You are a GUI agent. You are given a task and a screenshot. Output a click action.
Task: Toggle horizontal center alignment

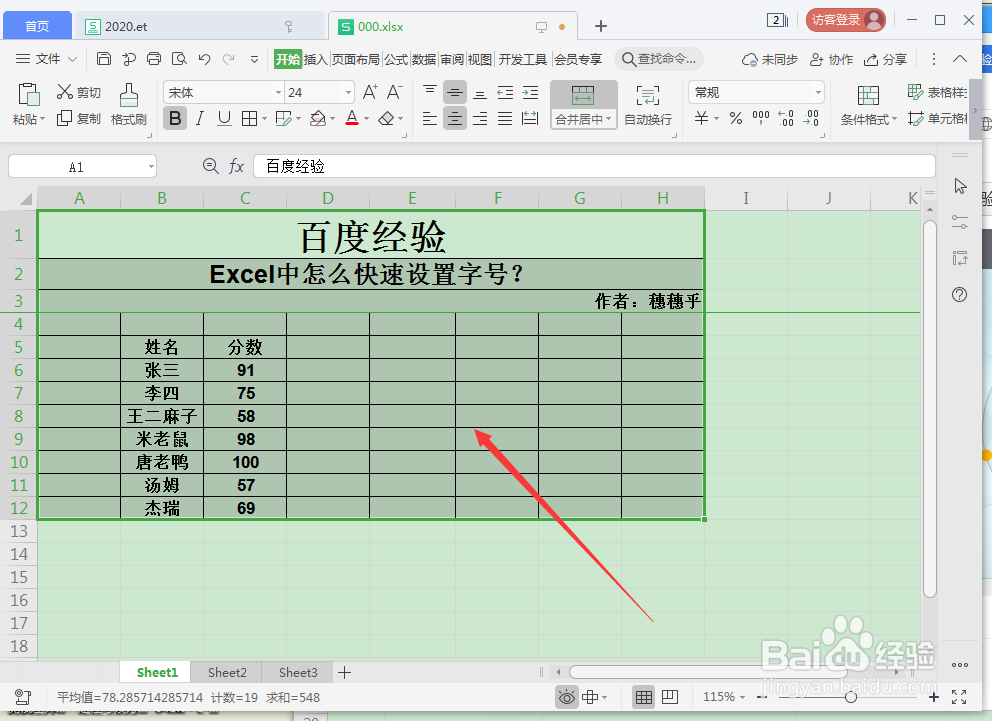click(455, 118)
